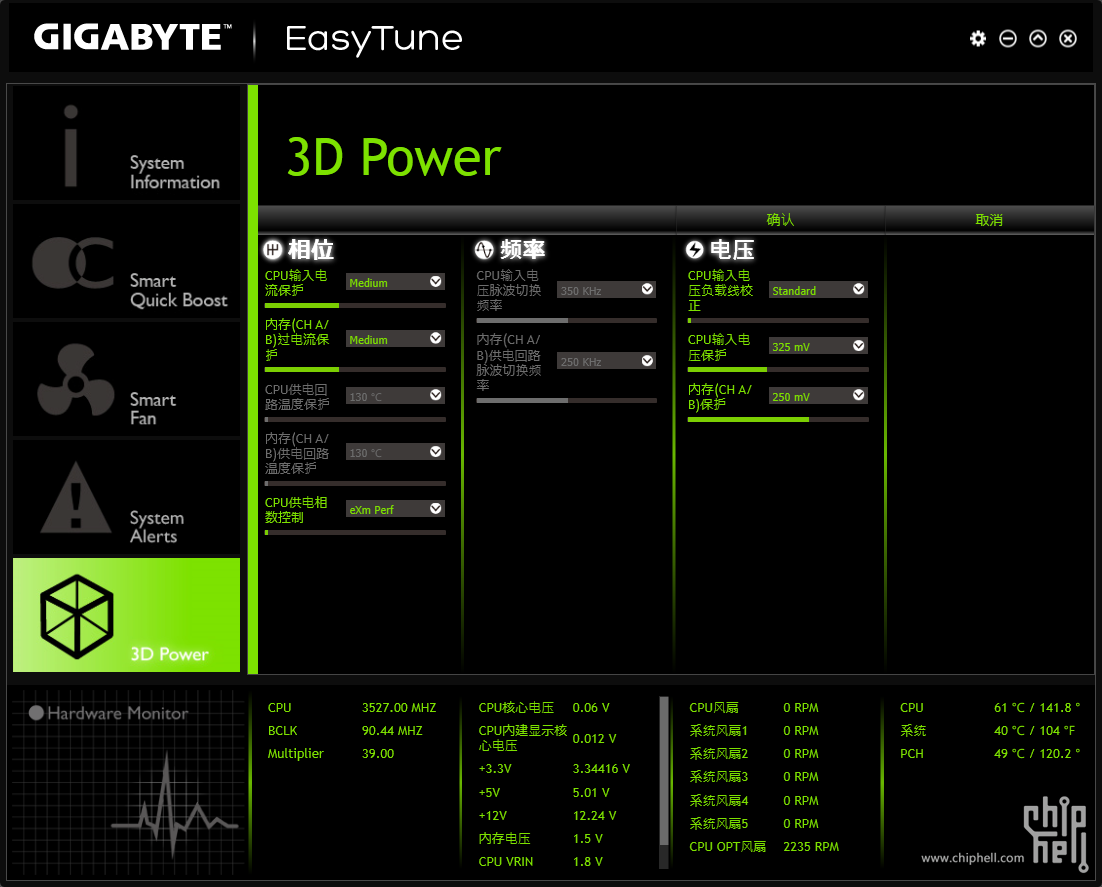Viewport: 1102px width, 887px height.
Task: Click the CPU OPT风扇 reading 2235 RPM
Action: (811, 847)
